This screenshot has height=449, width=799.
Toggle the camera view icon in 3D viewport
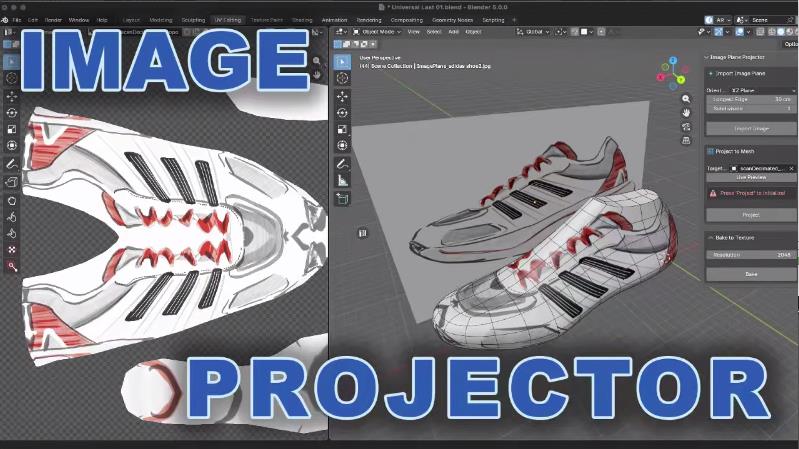(686, 126)
